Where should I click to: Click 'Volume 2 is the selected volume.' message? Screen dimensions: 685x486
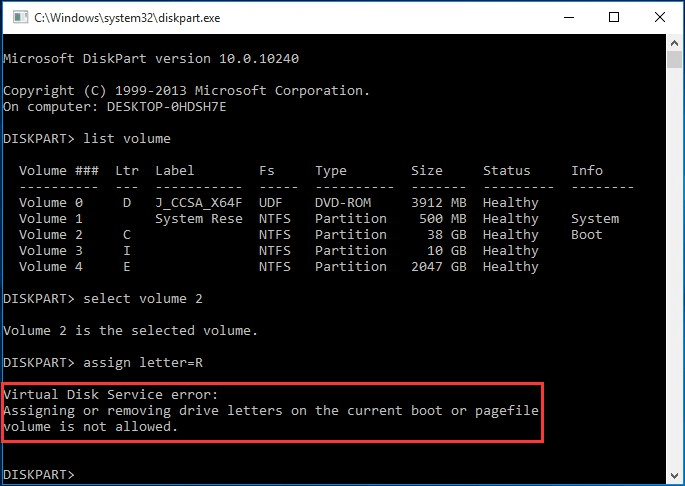tap(131, 331)
